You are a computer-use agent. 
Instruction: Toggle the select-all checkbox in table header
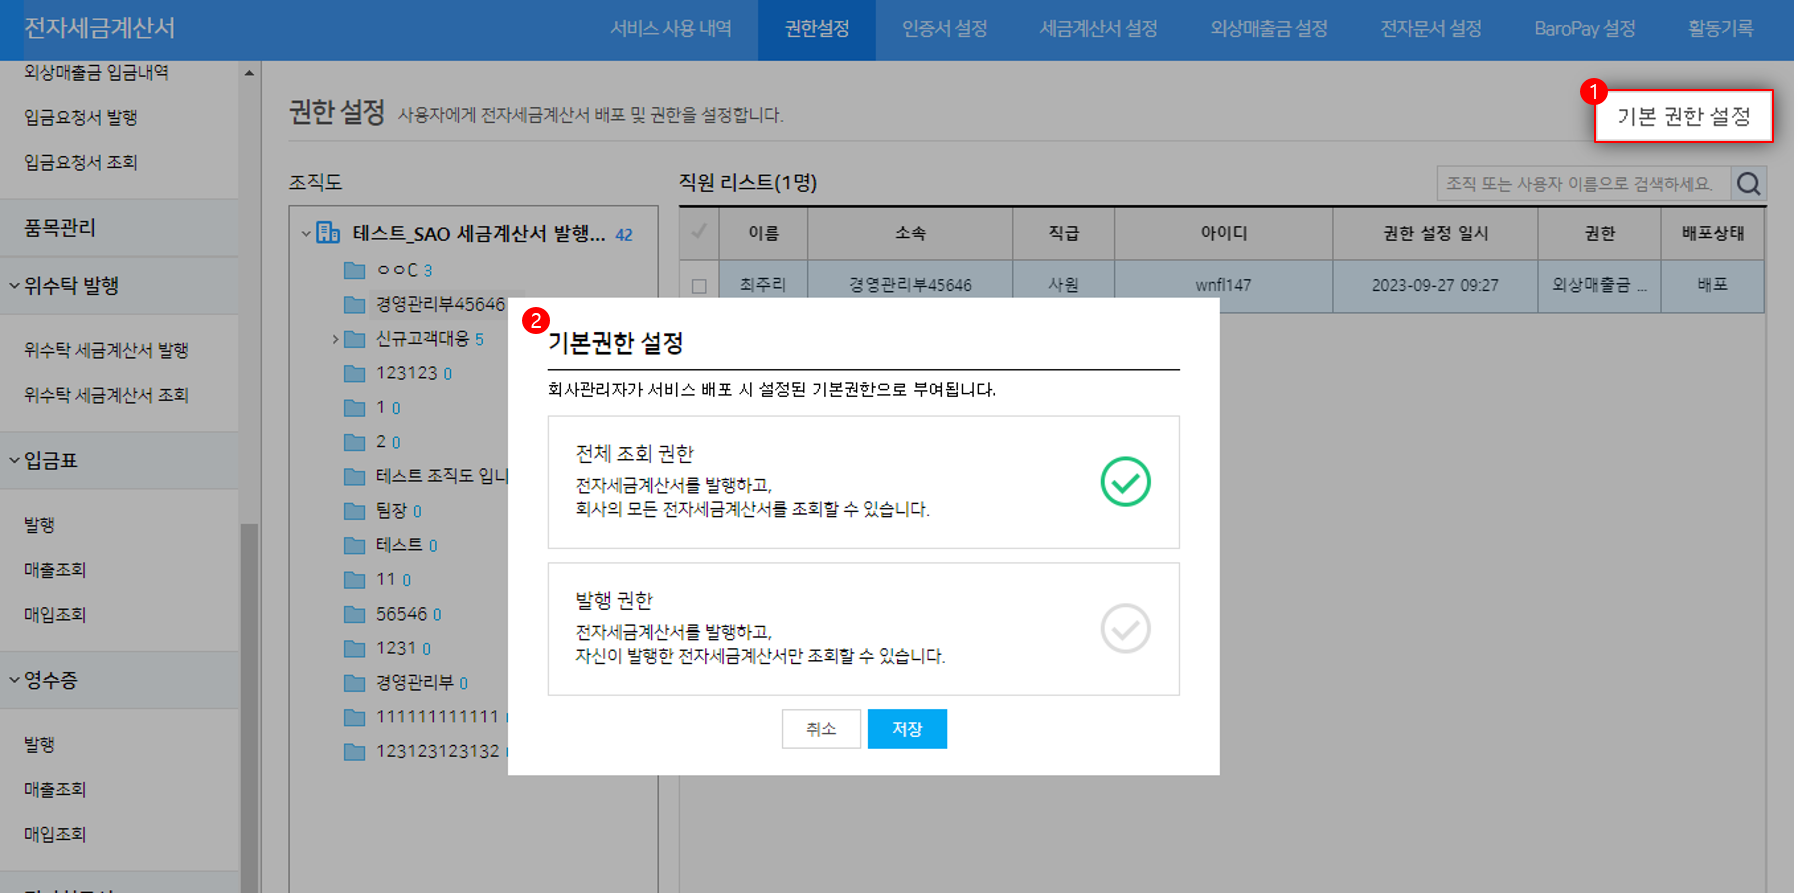pyautogui.click(x=699, y=232)
